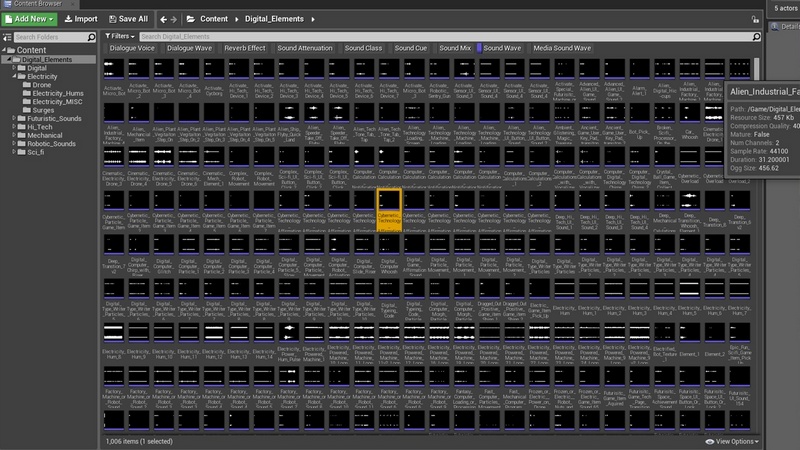Go forward with the right arrow icon

pos(176,18)
